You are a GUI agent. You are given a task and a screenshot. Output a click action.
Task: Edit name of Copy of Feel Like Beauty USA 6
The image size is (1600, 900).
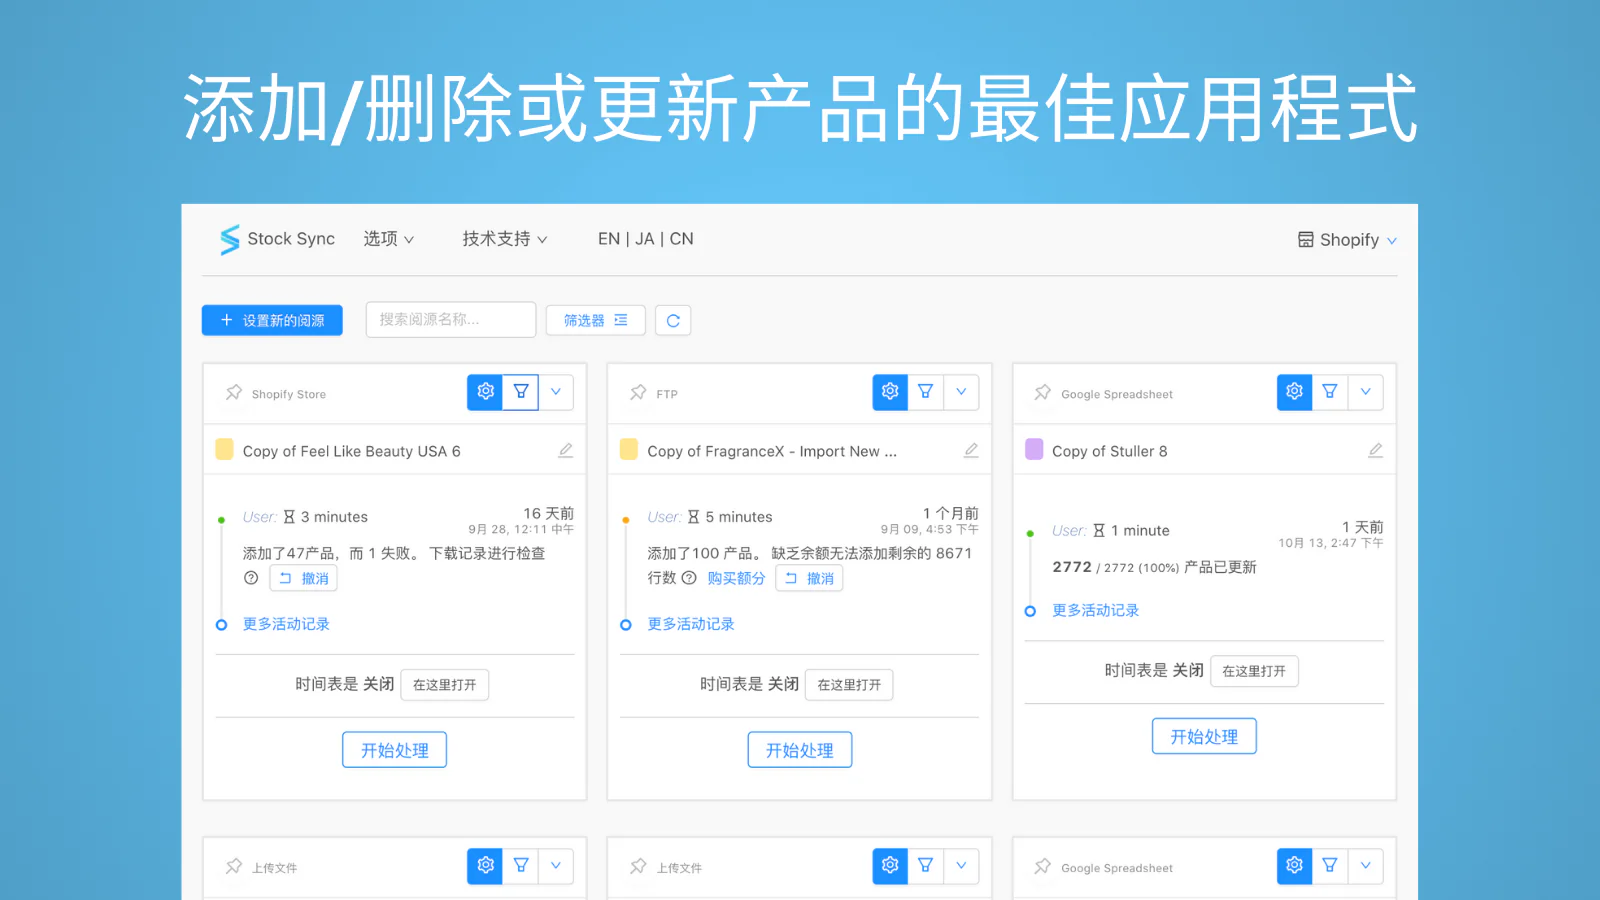pos(566,451)
